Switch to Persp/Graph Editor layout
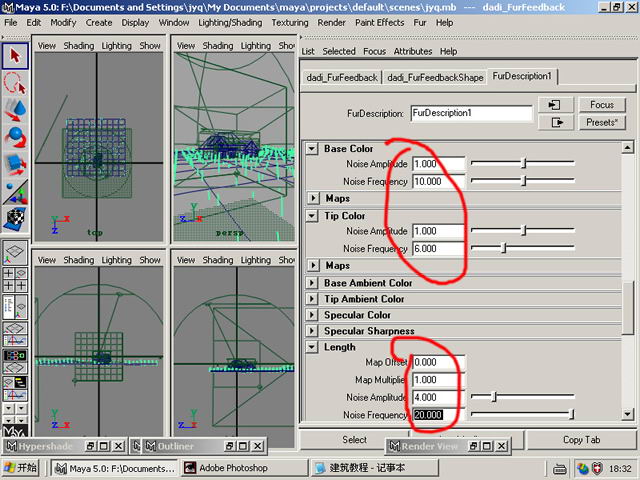The width and height of the screenshot is (640, 480). [15, 334]
